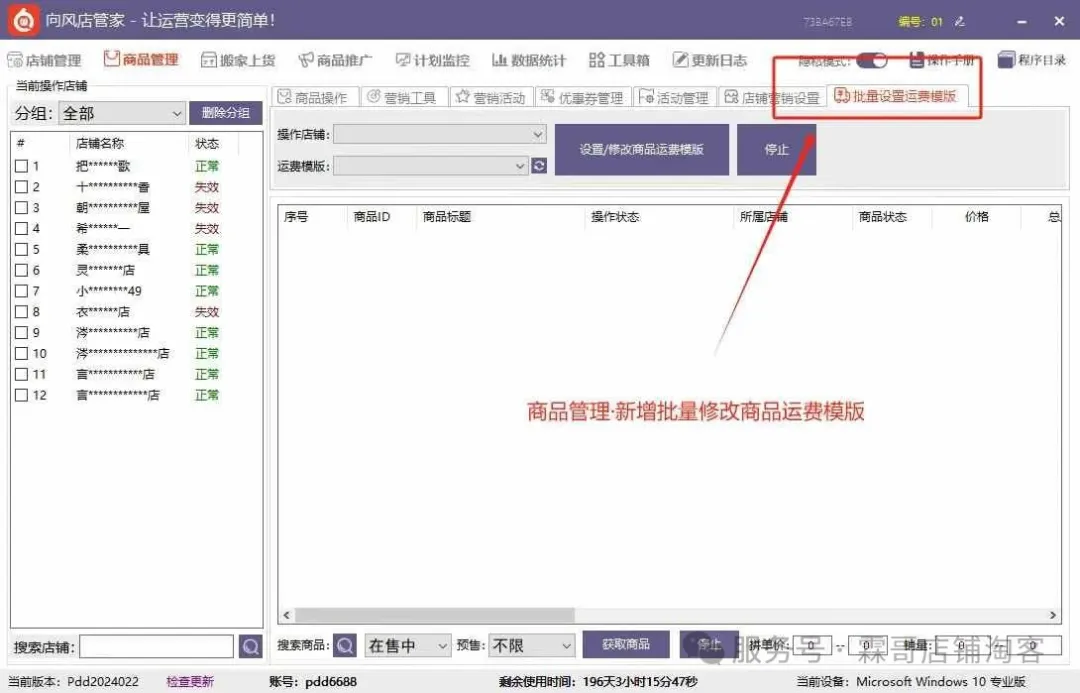Tick the checkbox for store row 5
Image resolution: width=1080 pixels, height=693 pixels.
click(x=21, y=249)
